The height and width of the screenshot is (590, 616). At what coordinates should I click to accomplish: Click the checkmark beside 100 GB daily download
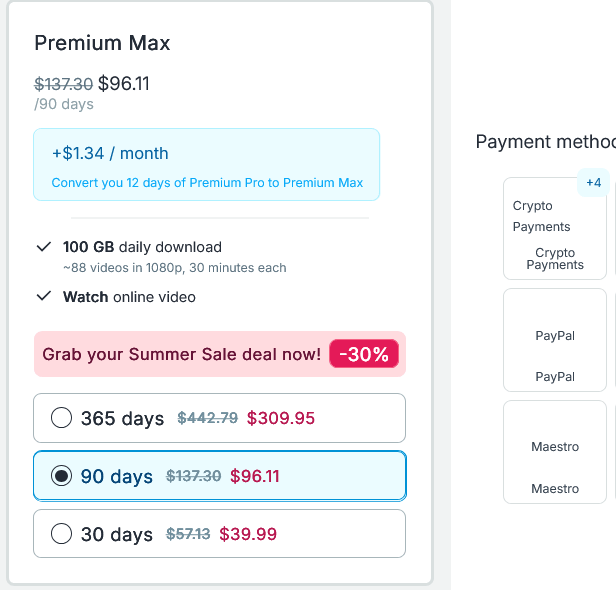[43, 246]
